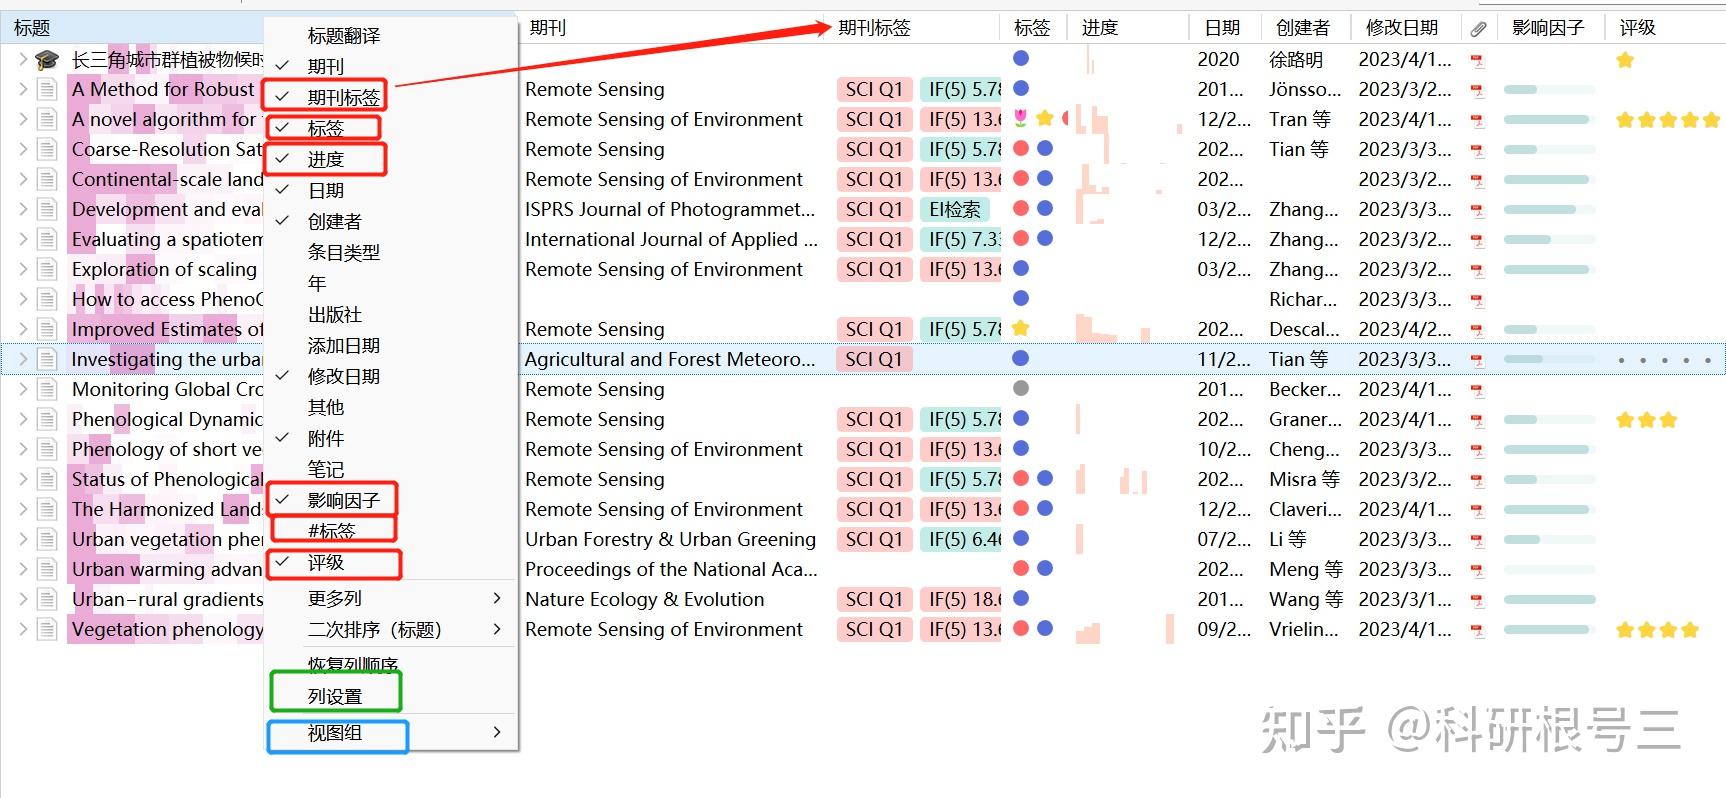Expand the 'Phenological Dynamic' item

tap(23, 420)
